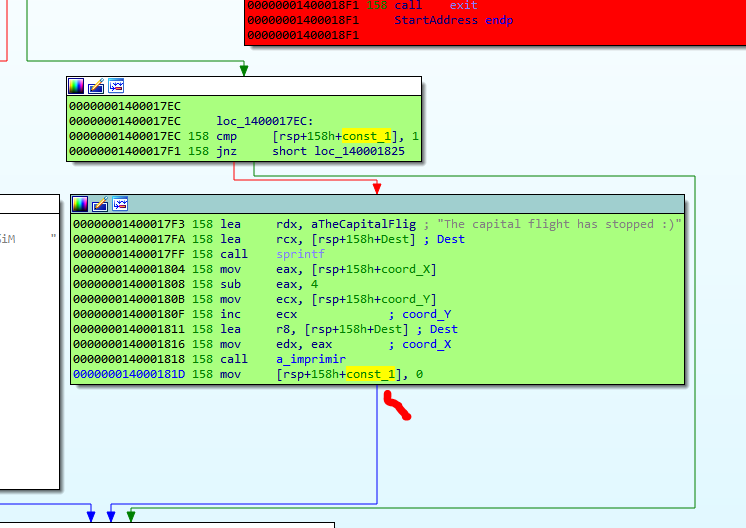Click the group nodes icon on the cmp block
This screenshot has width=746, height=528.
coord(116,86)
